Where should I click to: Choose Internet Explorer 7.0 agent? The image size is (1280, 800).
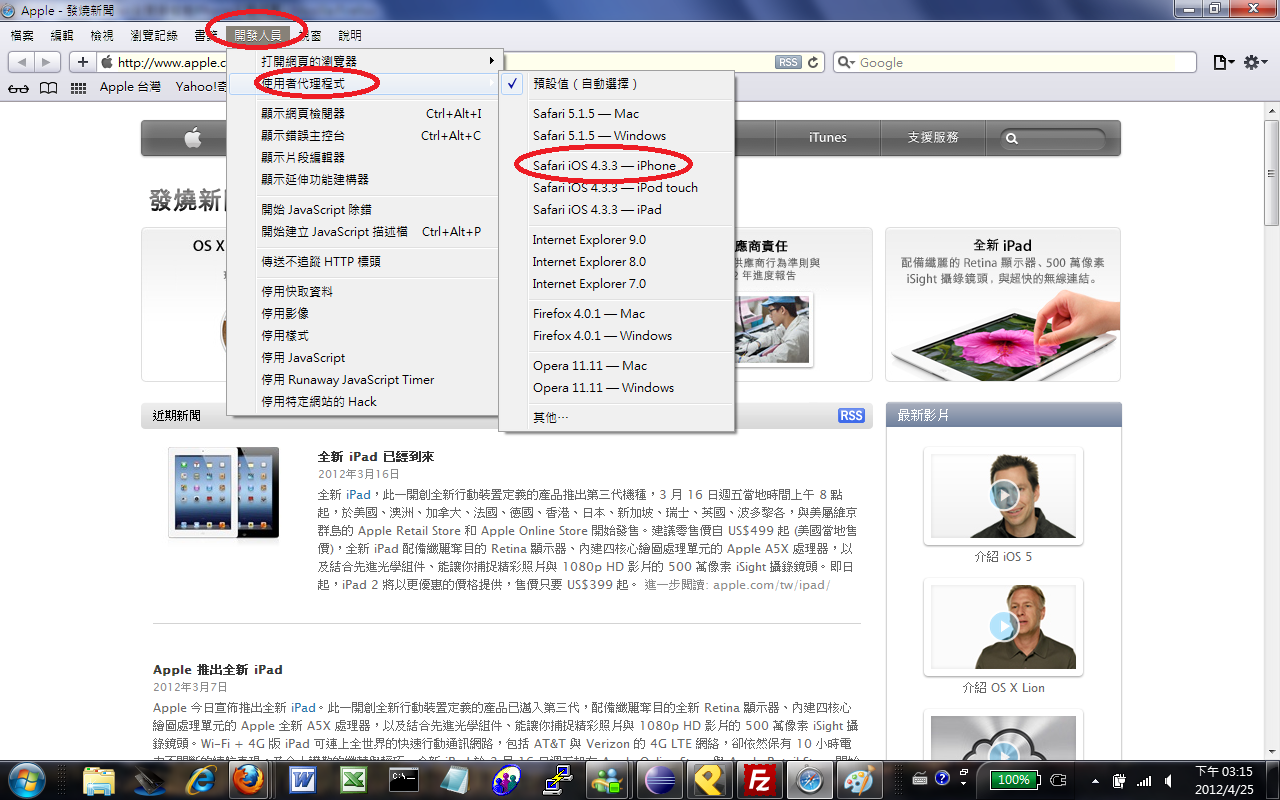click(617, 283)
